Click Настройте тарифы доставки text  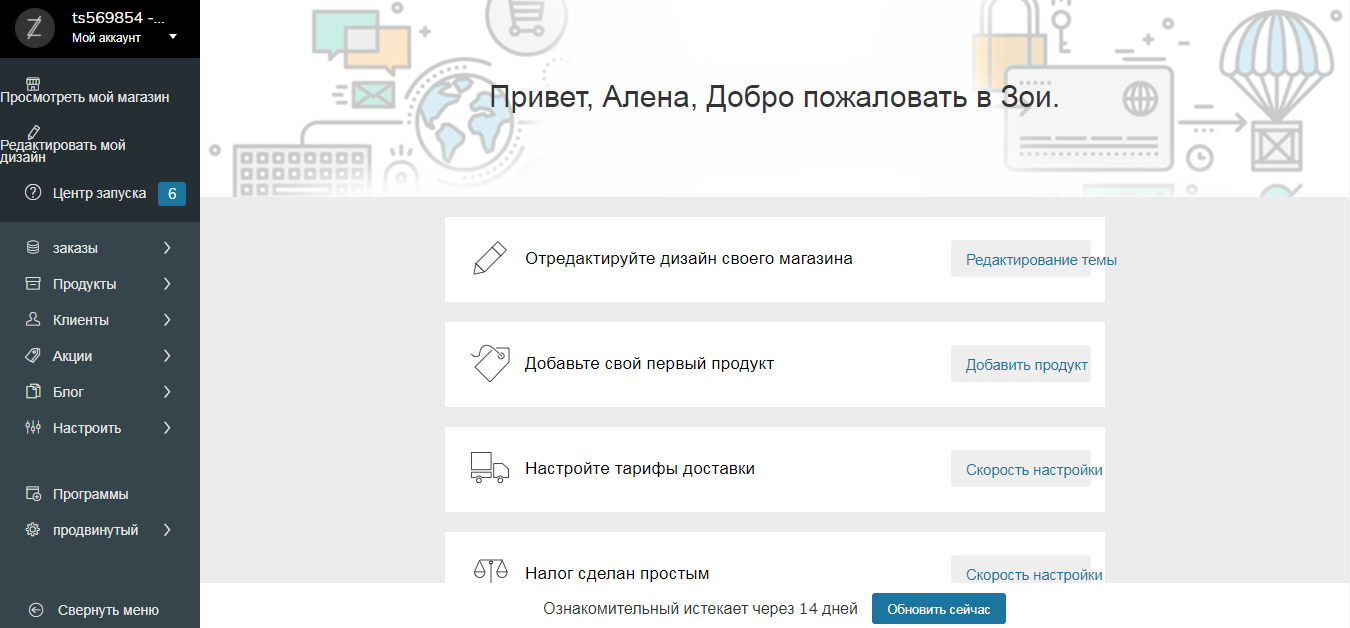point(640,468)
